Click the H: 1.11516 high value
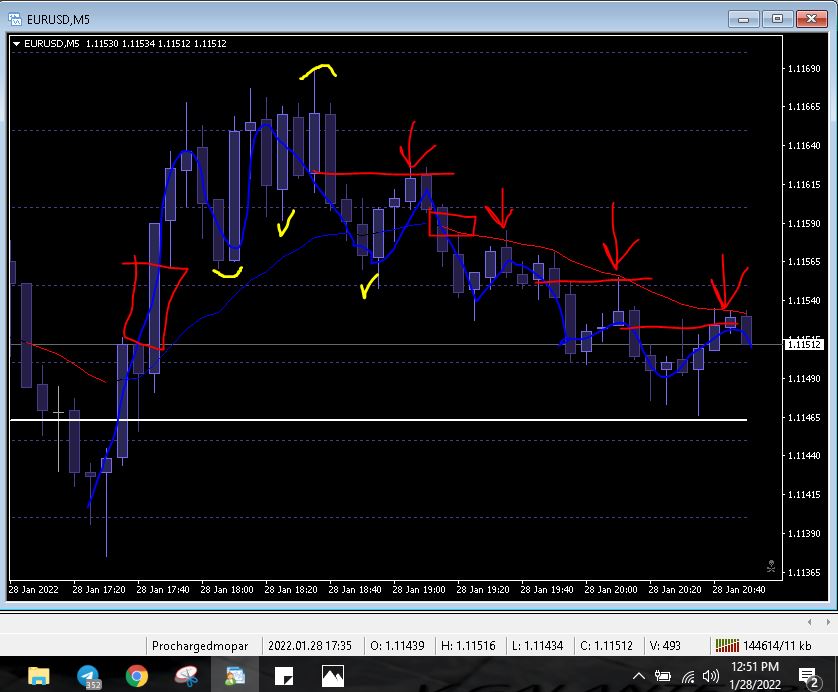Image resolution: width=838 pixels, height=692 pixels. pyautogui.click(x=468, y=646)
